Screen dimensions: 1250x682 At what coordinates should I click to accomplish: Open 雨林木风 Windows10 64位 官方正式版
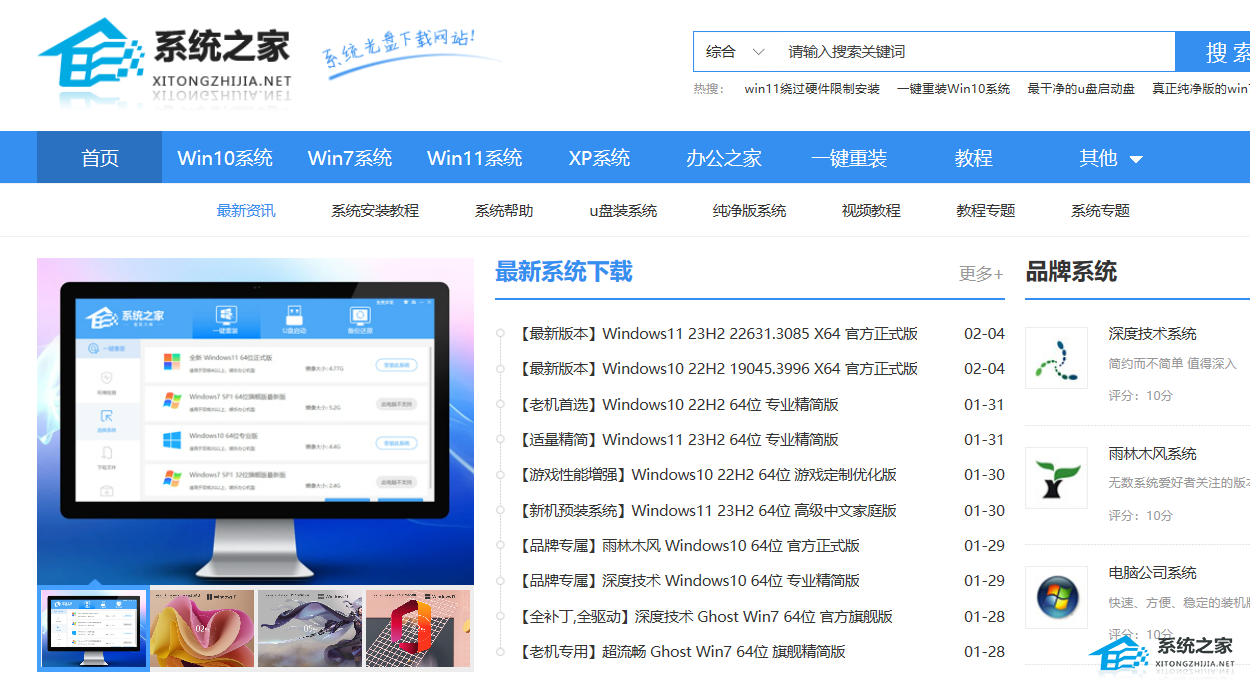(x=689, y=546)
